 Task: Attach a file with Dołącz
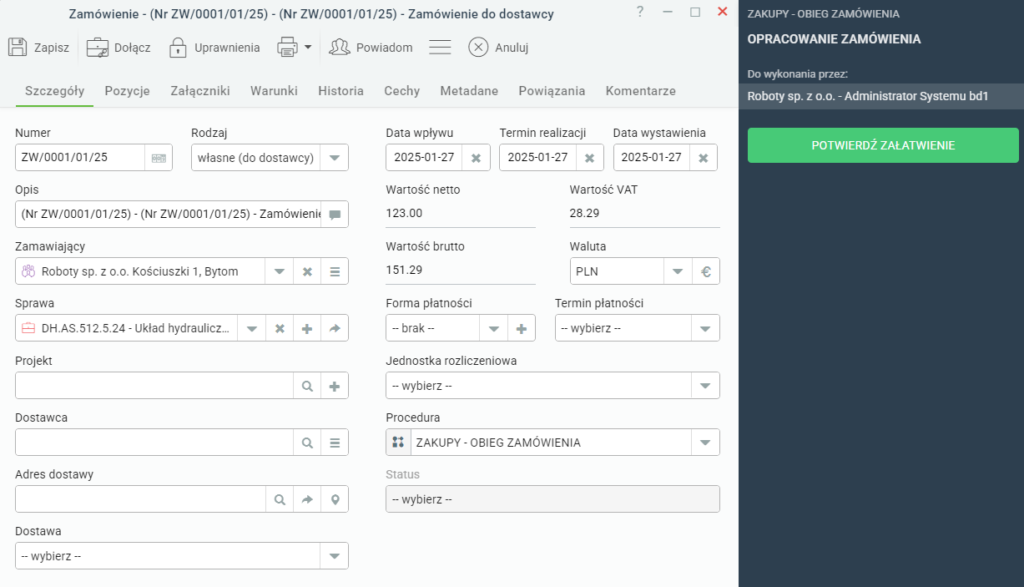click(x=118, y=48)
